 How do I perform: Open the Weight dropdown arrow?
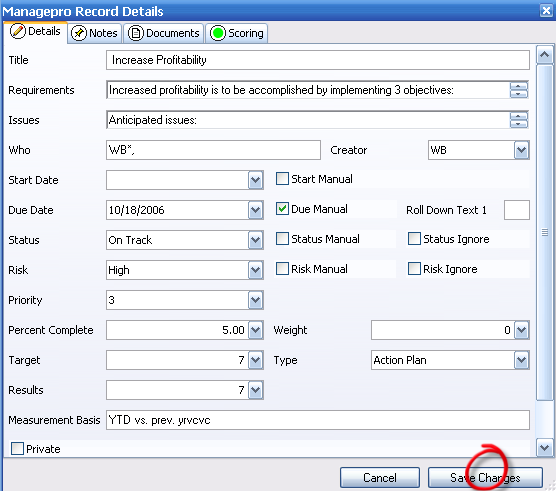click(521, 330)
